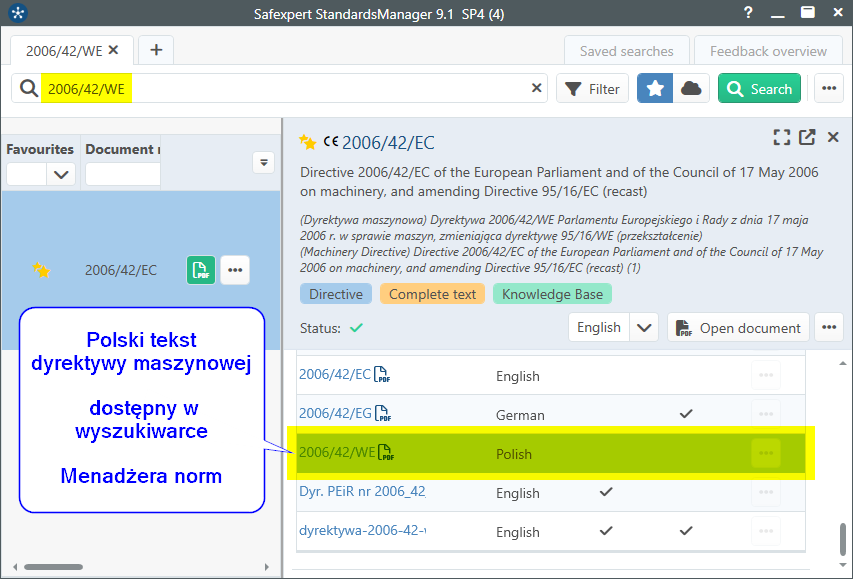
Task: Expand the Favourites column filter dropdown
Action: coord(62,174)
